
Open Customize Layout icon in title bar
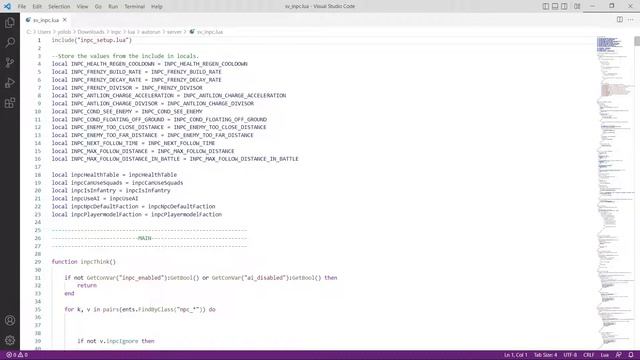tap(577, 6)
